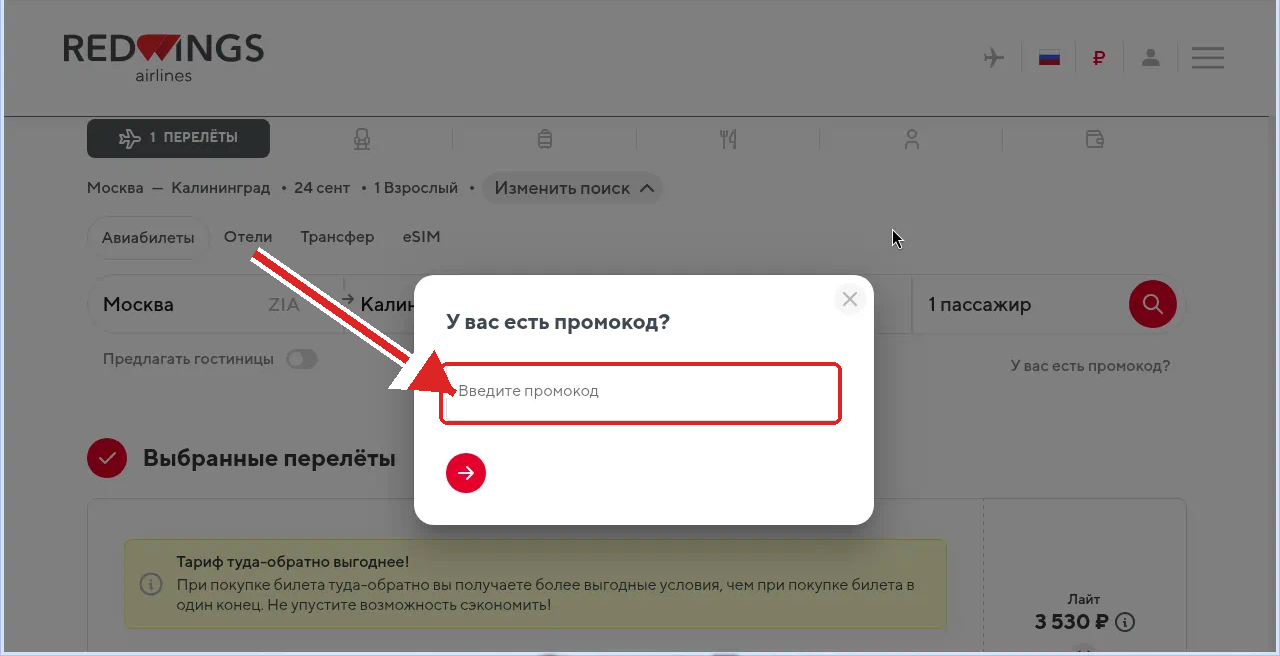The image size is (1280, 656).
Task: Click the red checkmark beside Выбранные перелёты
Action: [x=107, y=459]
